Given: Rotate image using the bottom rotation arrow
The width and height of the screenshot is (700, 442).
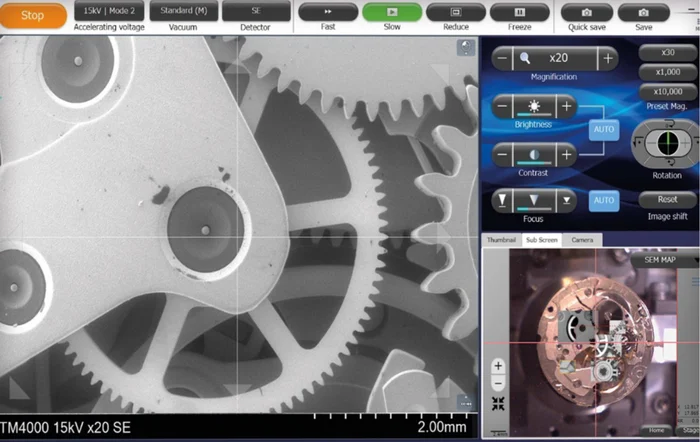Looking at the screenshot, I should point(668,163).
